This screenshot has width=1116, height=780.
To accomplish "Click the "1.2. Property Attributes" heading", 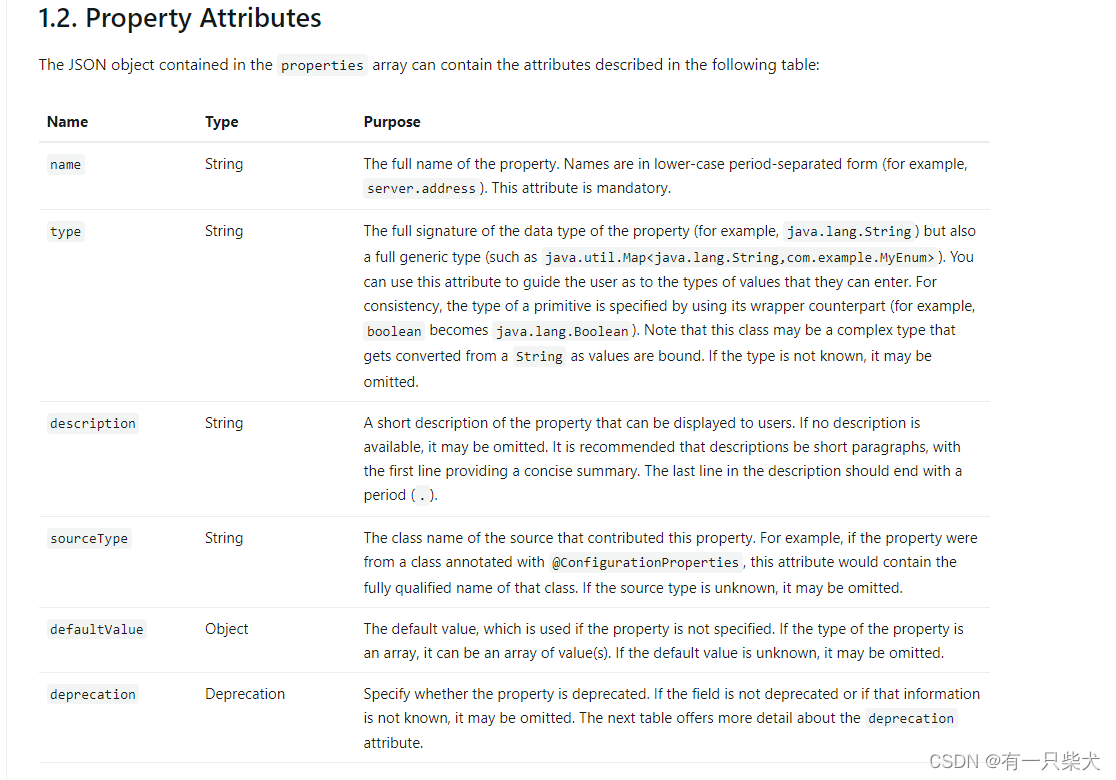I will coord(180,18).
